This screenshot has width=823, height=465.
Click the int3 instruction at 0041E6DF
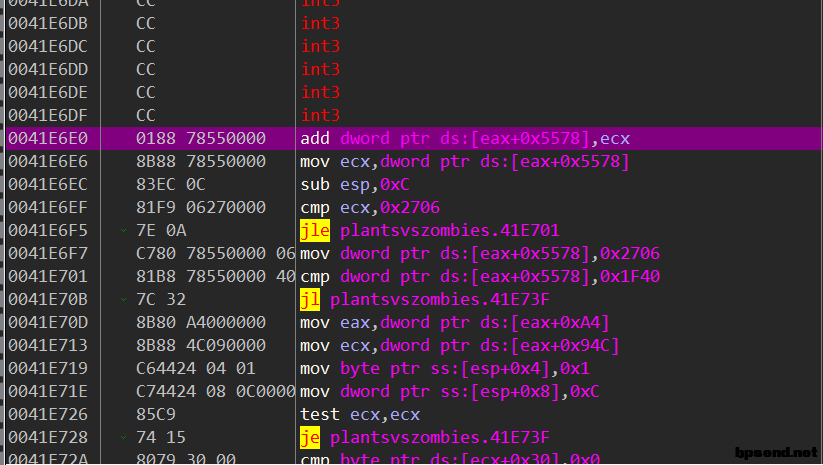[x=320, y=115]
